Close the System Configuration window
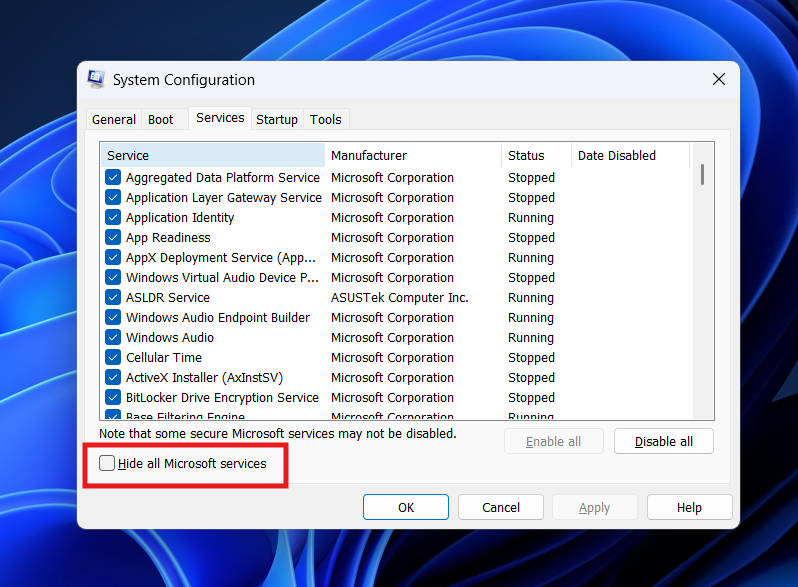 719,79
